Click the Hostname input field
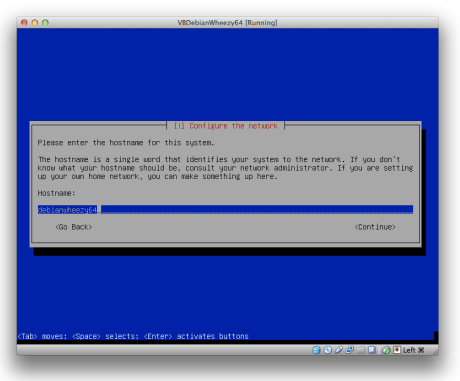The image size is (460, 381). click(x=225, y=209)
